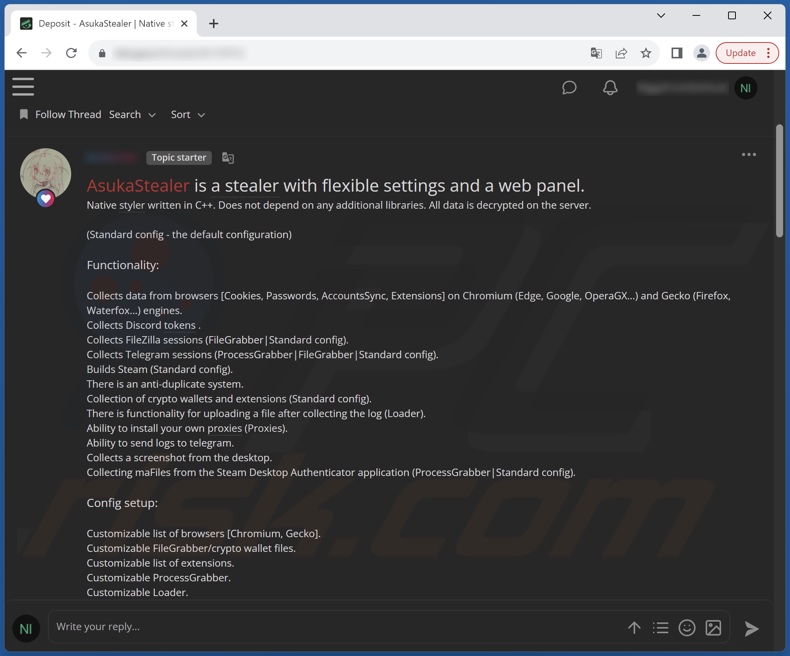The image size is (790, 656).
Task: Click 'There is an anti-duplicate system.' line
Action: click(165, 384)
